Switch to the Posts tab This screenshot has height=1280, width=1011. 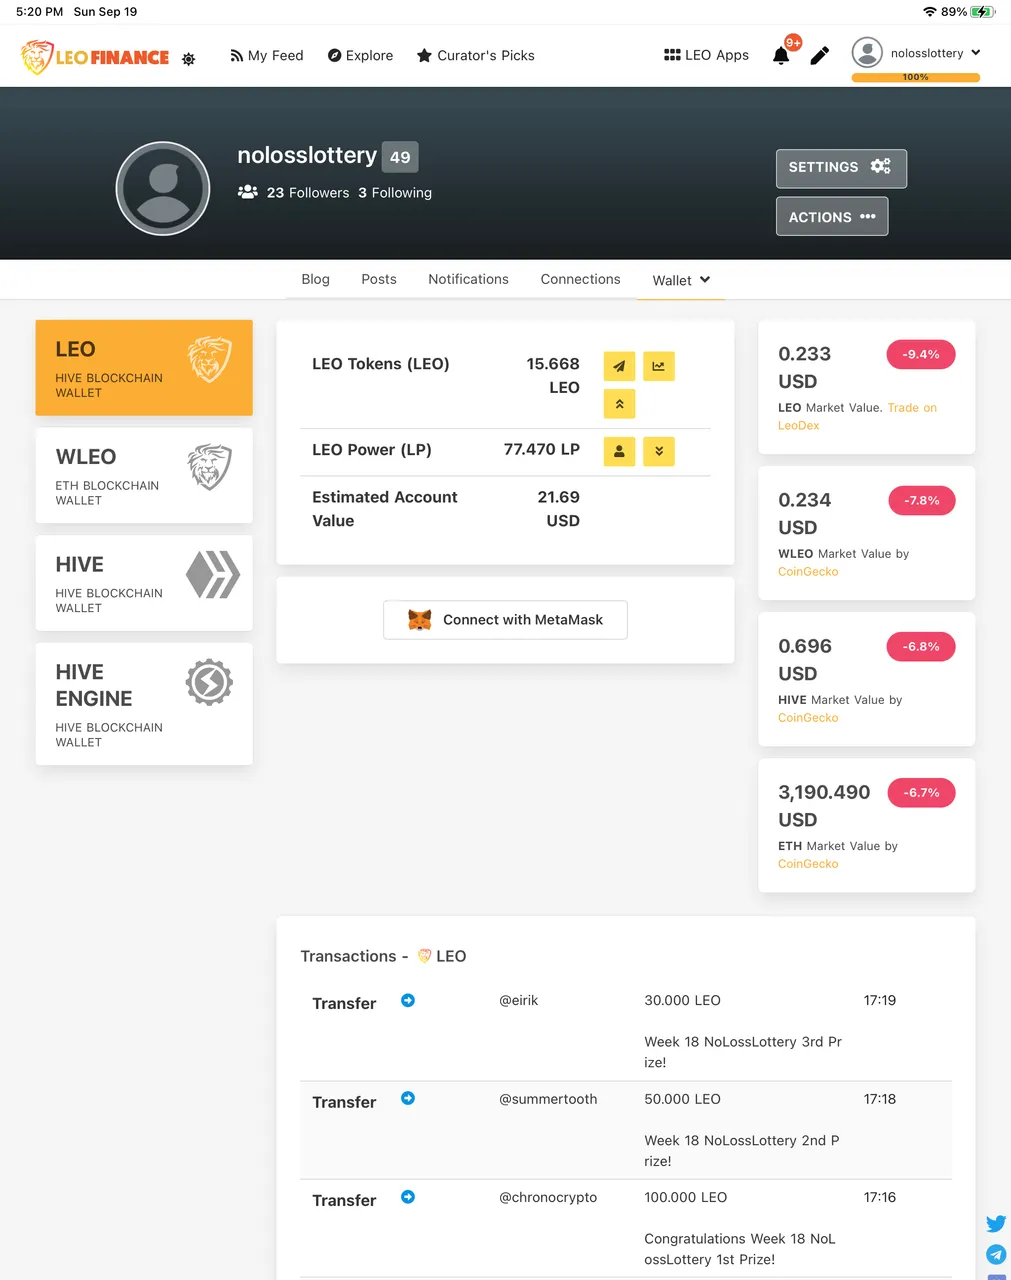coord(379,279)
